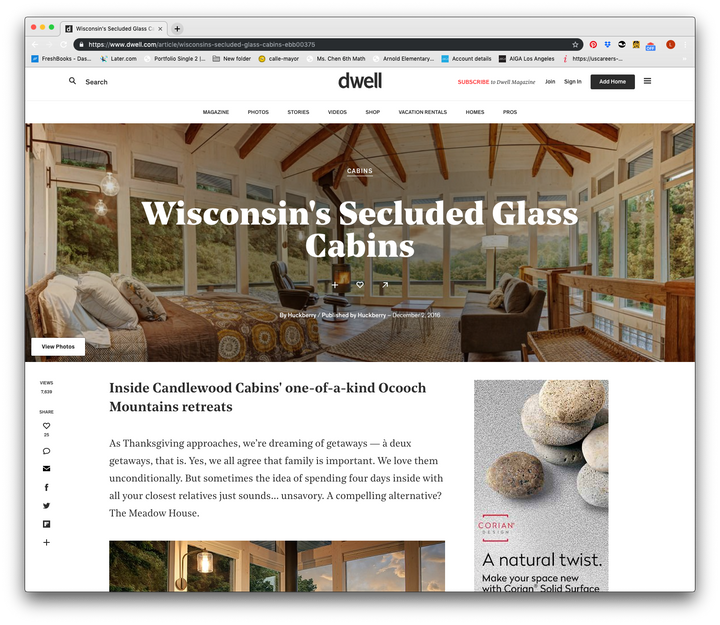Click the hero image share arrow icon

coord(385,285)
